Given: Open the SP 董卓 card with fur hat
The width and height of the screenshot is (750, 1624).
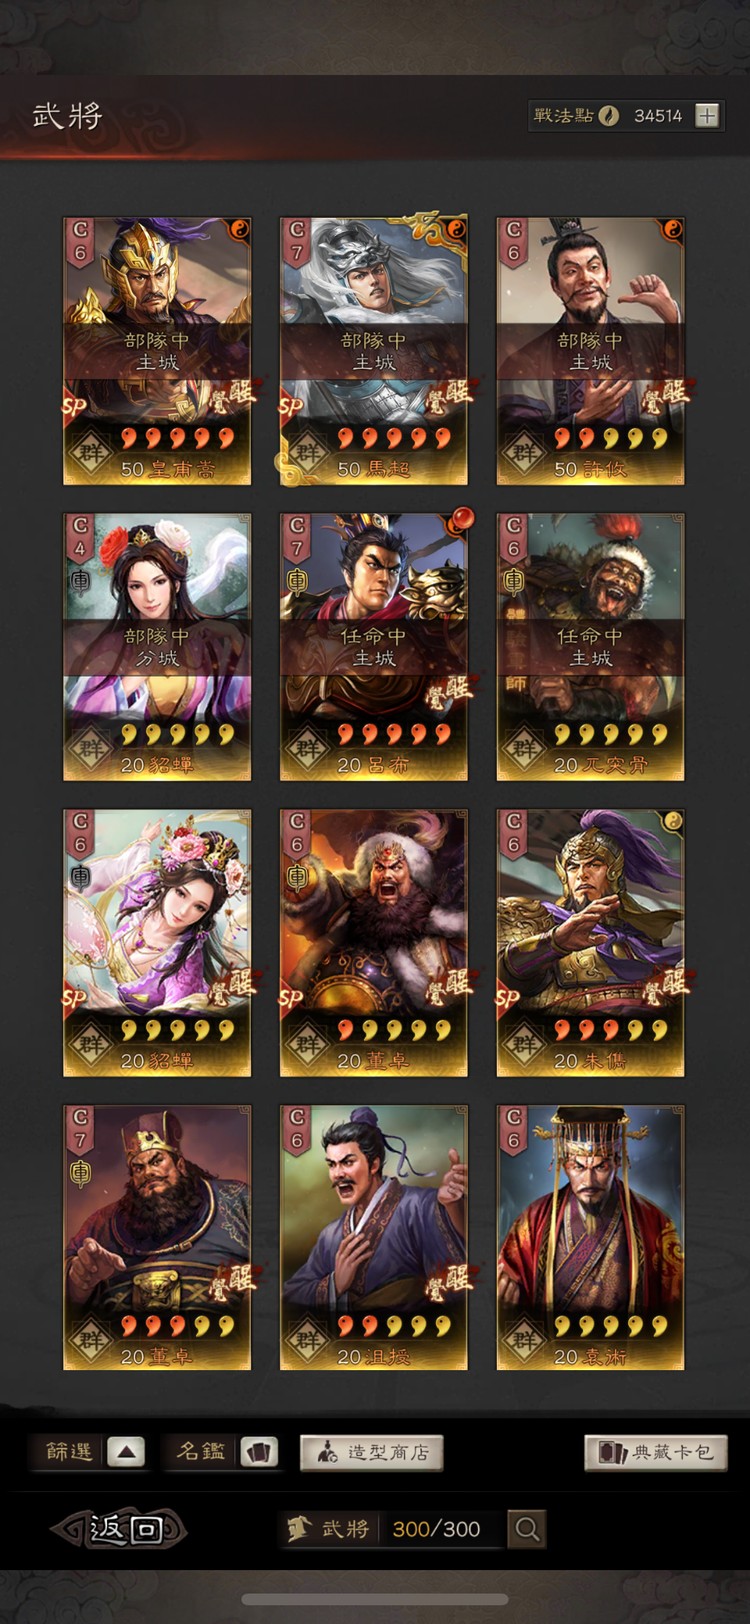Looking at the screenshot, I should (373, 943).
